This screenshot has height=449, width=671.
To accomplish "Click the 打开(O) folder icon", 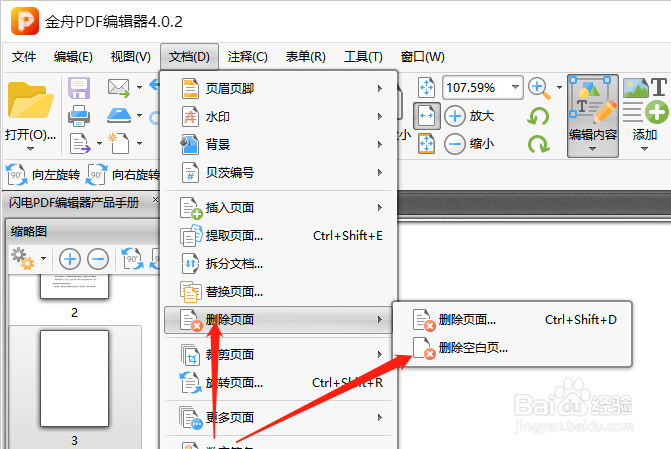I will point(30,100).
